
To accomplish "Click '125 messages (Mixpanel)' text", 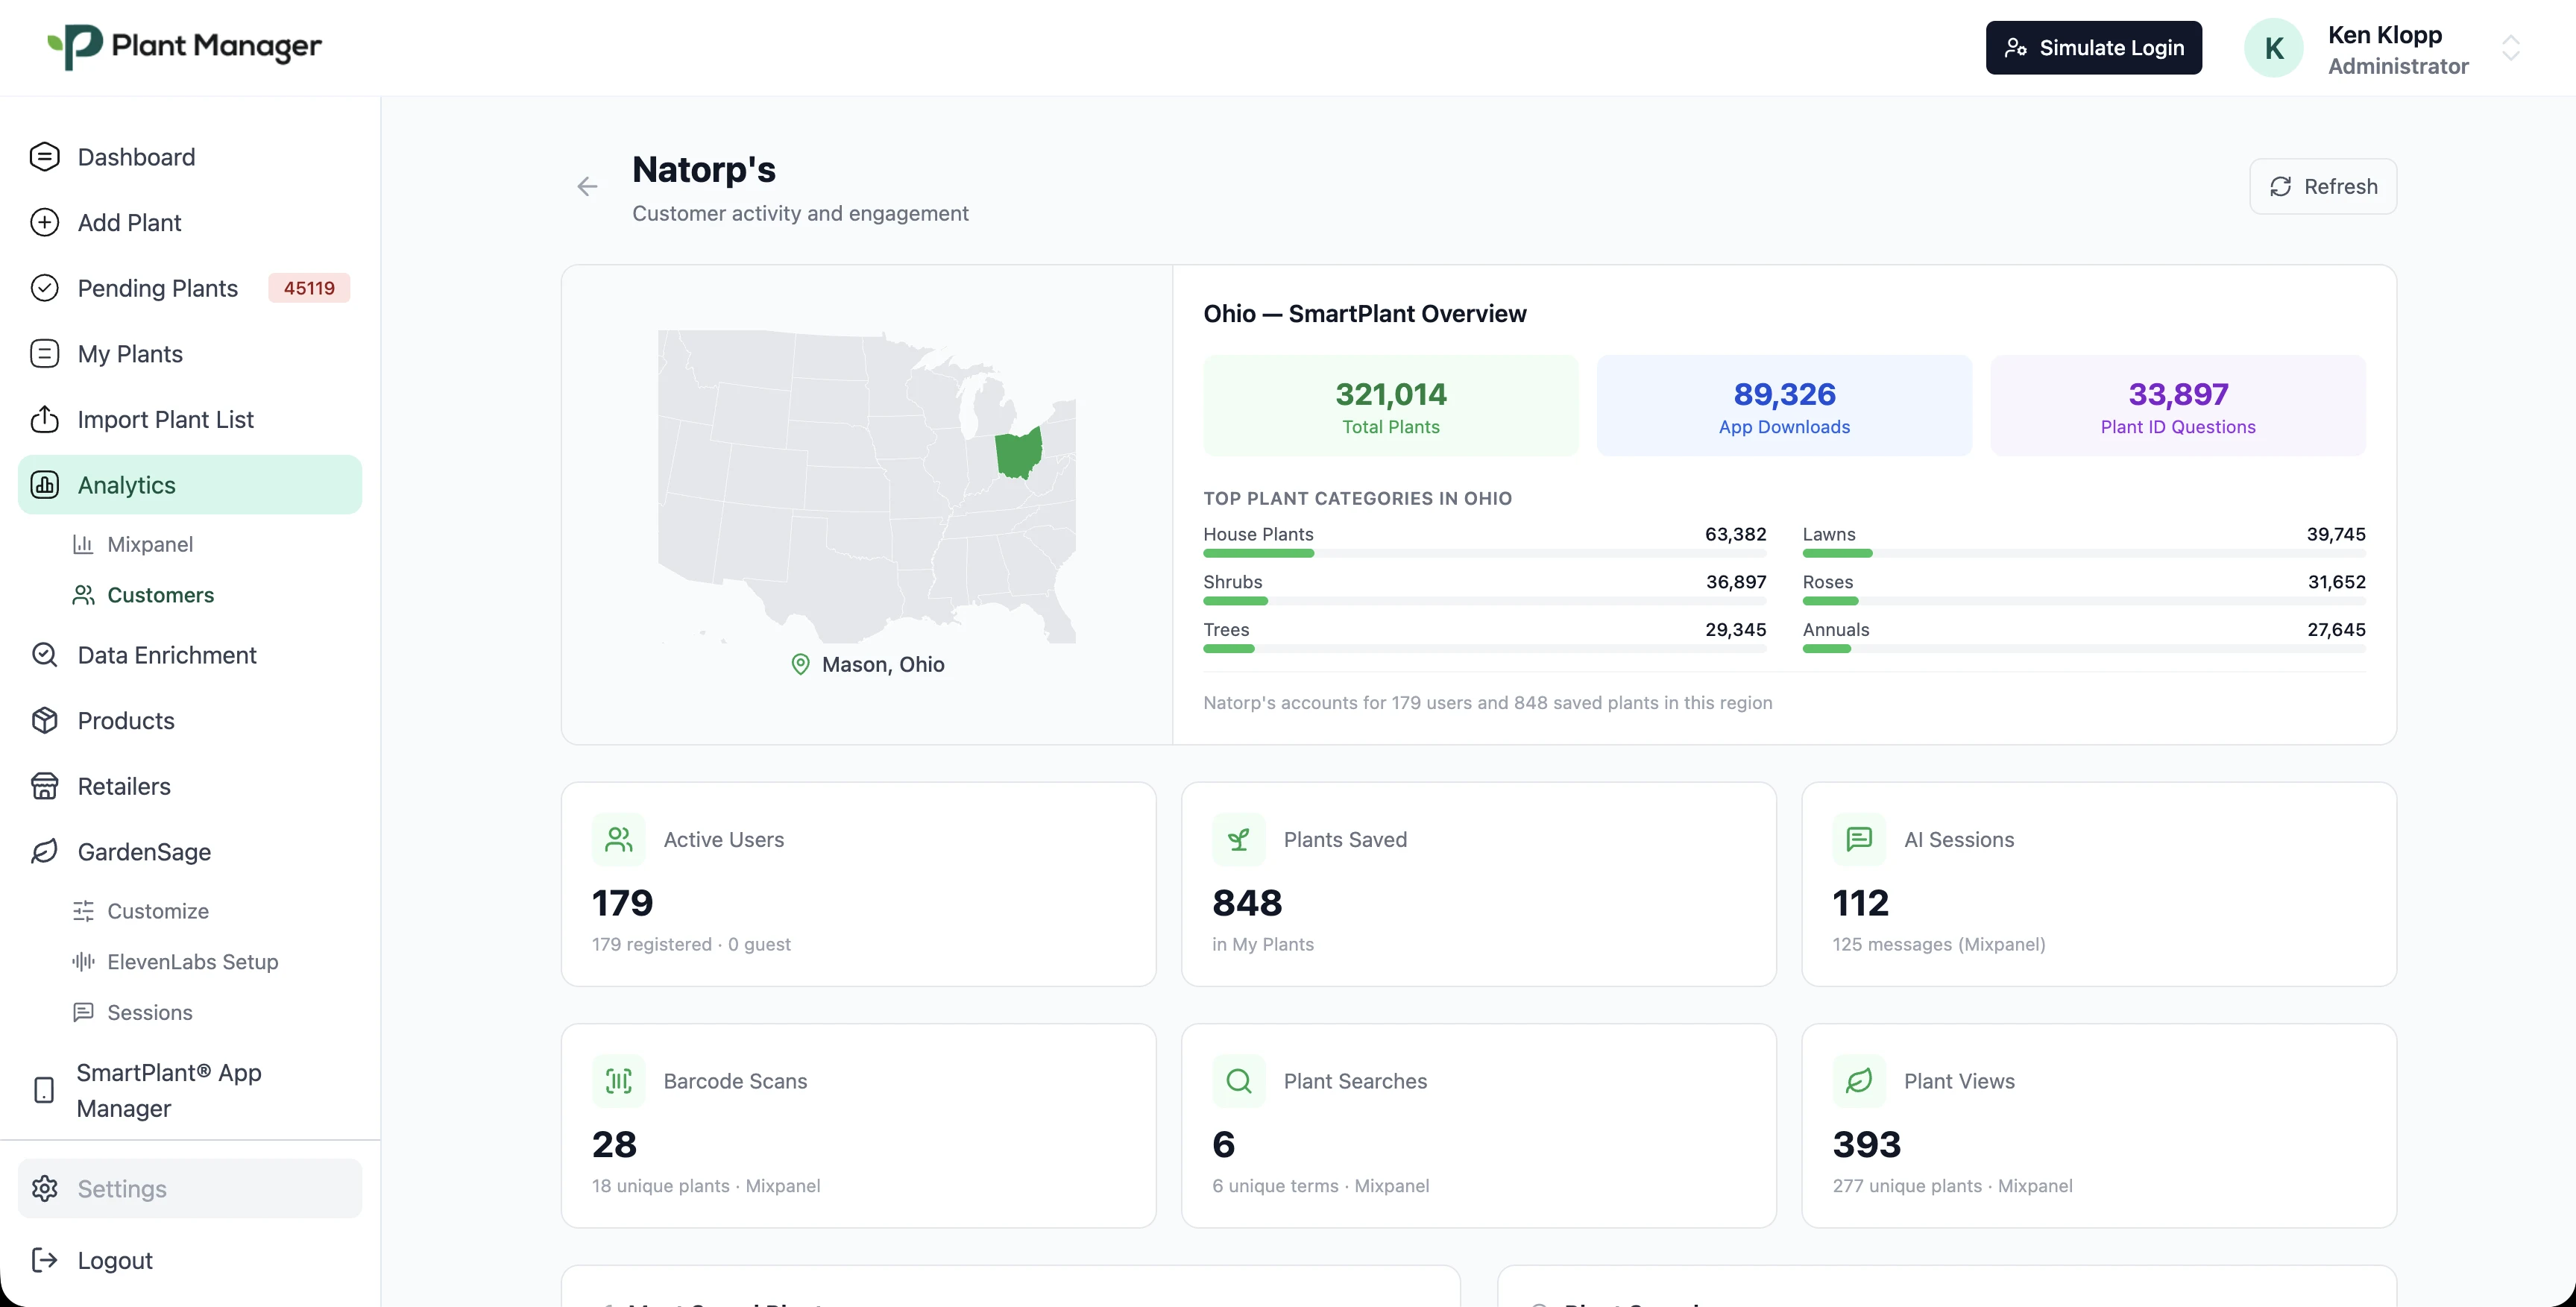I will (x=1938, y=944).
